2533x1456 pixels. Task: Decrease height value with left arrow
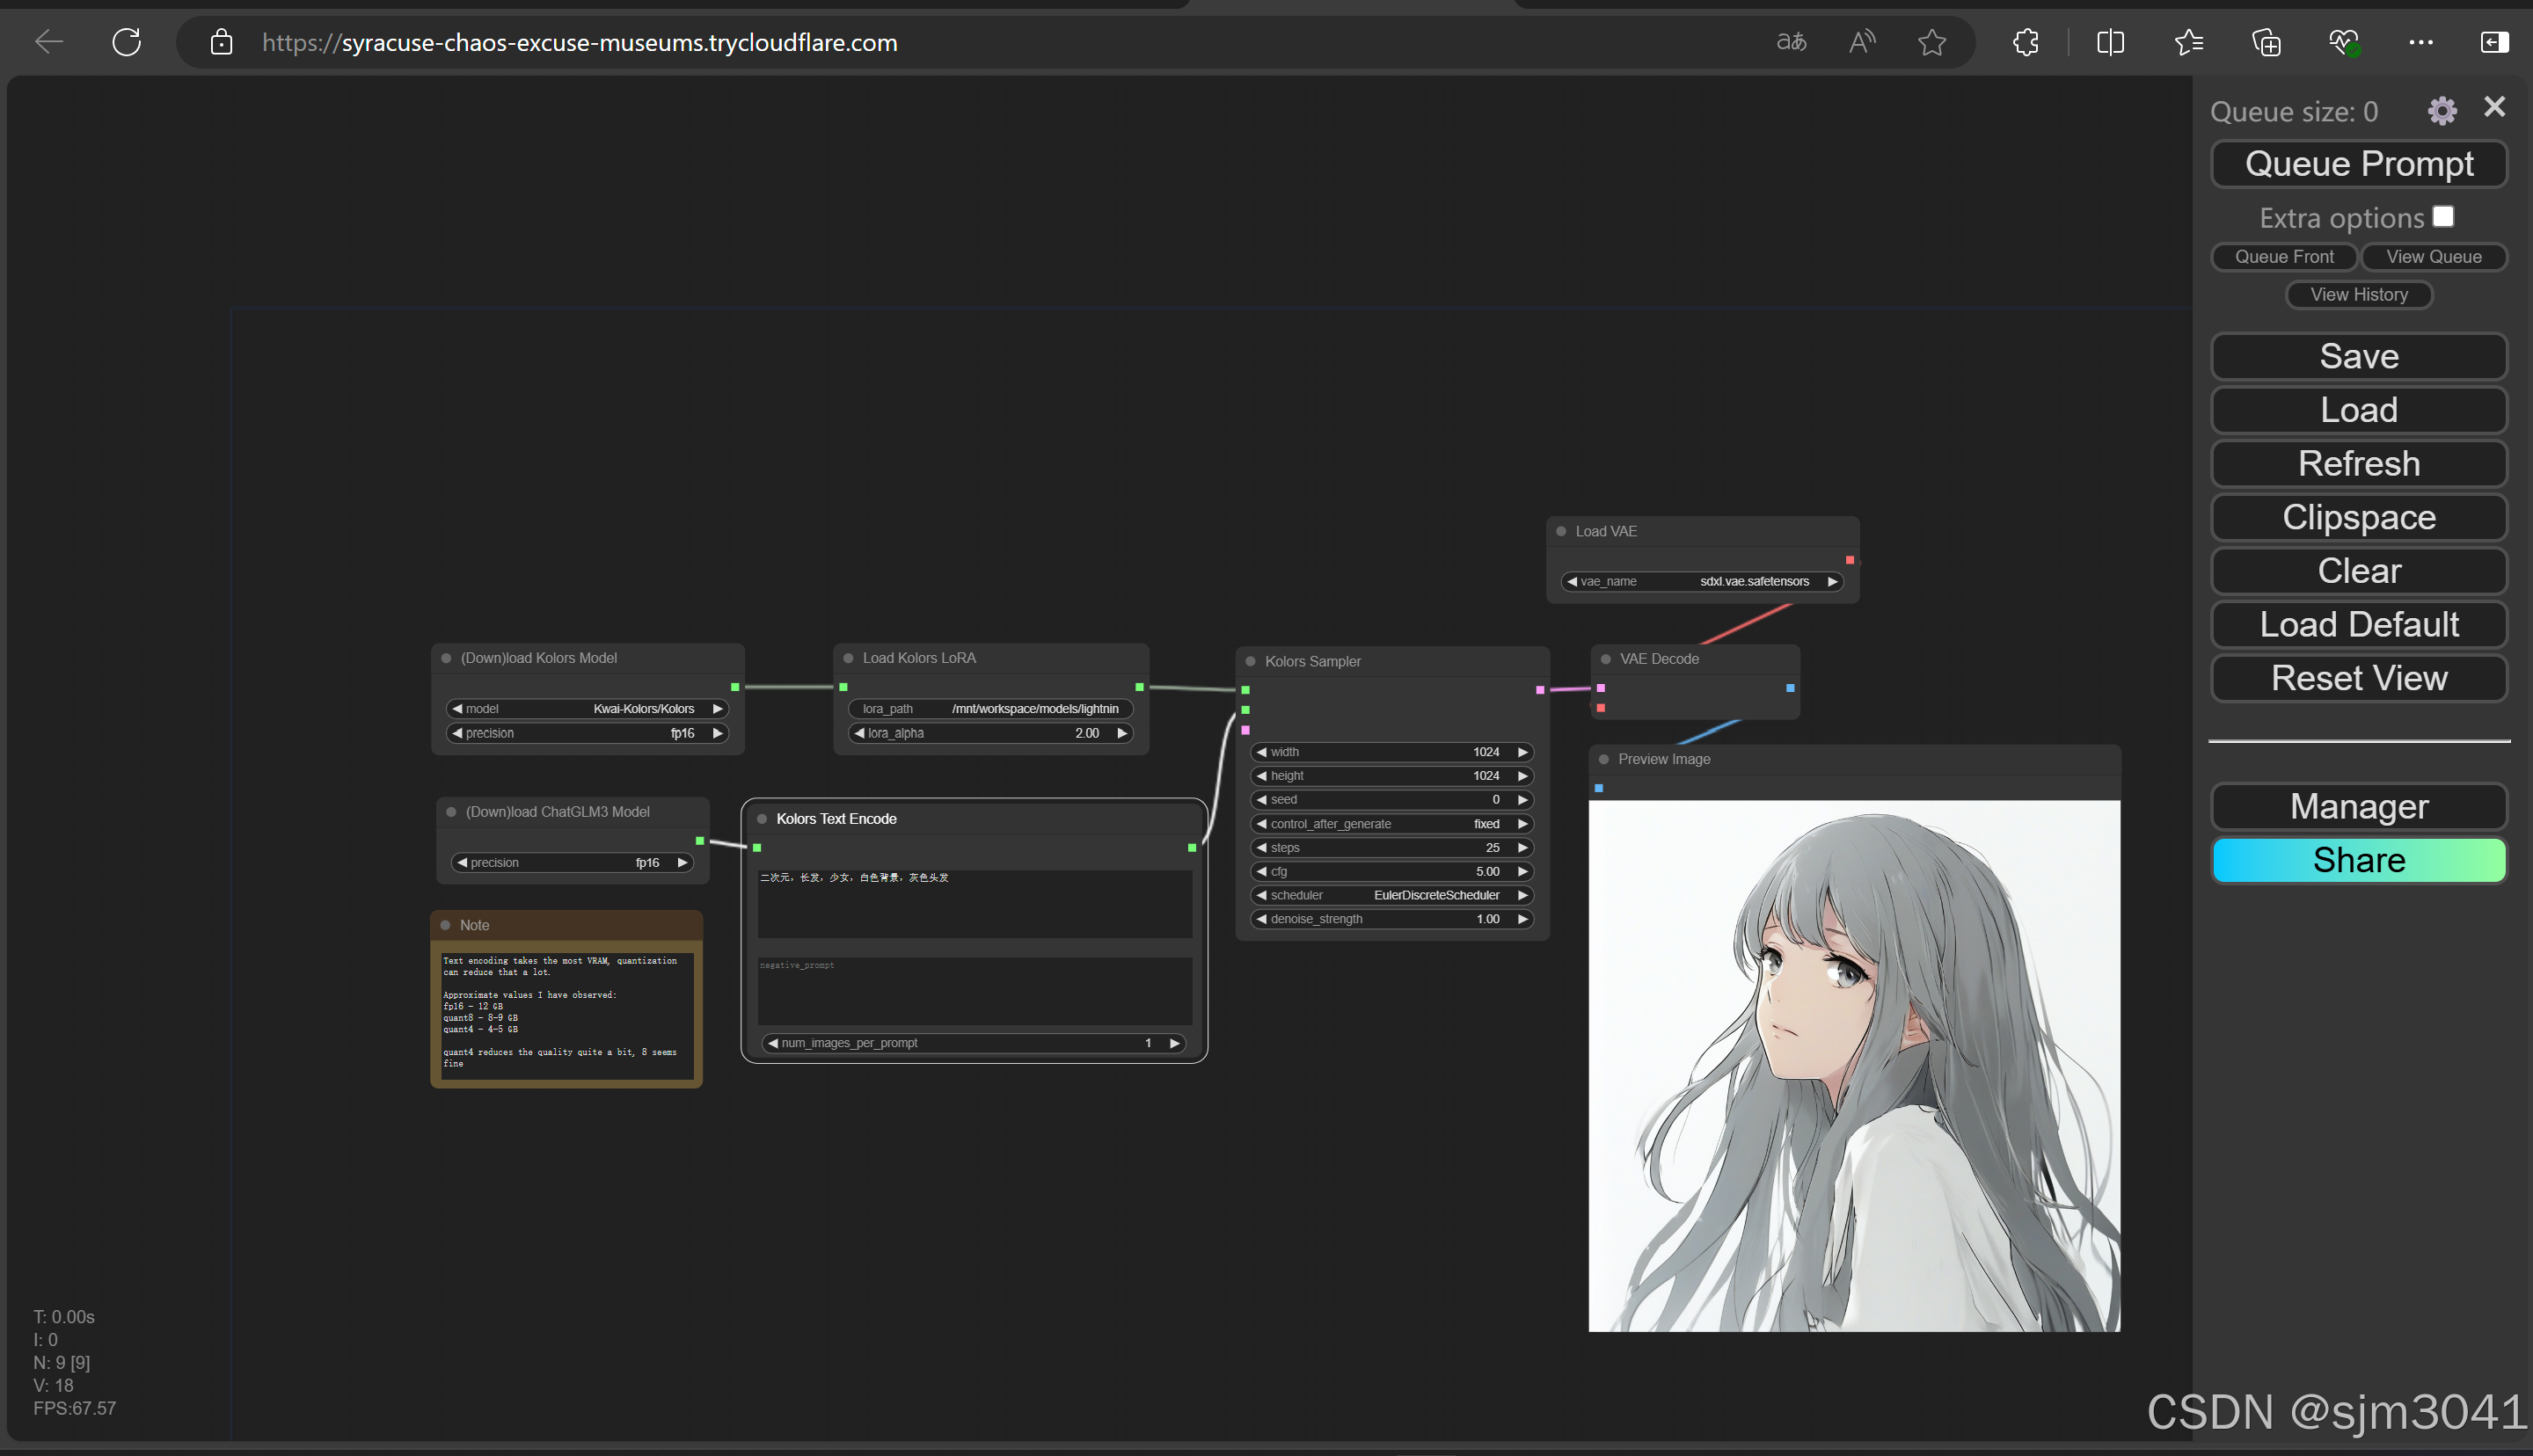coord(1262,776)
